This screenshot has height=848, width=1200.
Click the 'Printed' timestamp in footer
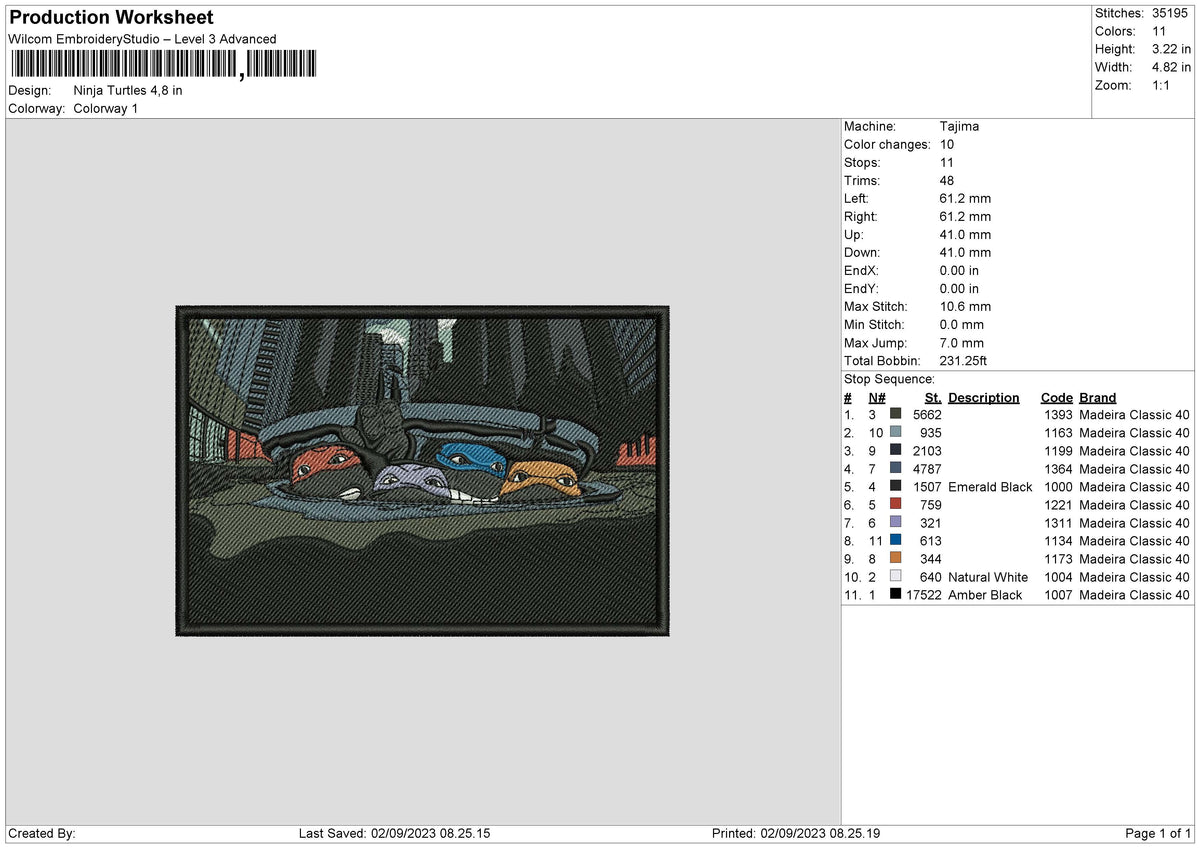pyautogui.click(x=796, y=834)
